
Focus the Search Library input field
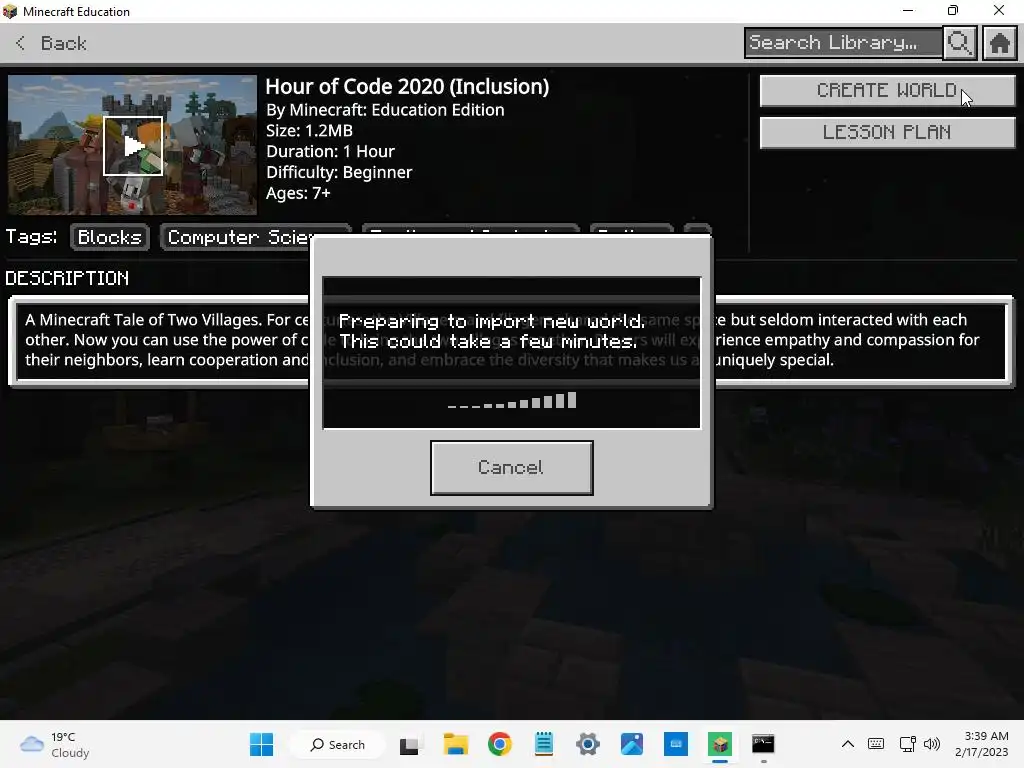(x=843, y=43)
